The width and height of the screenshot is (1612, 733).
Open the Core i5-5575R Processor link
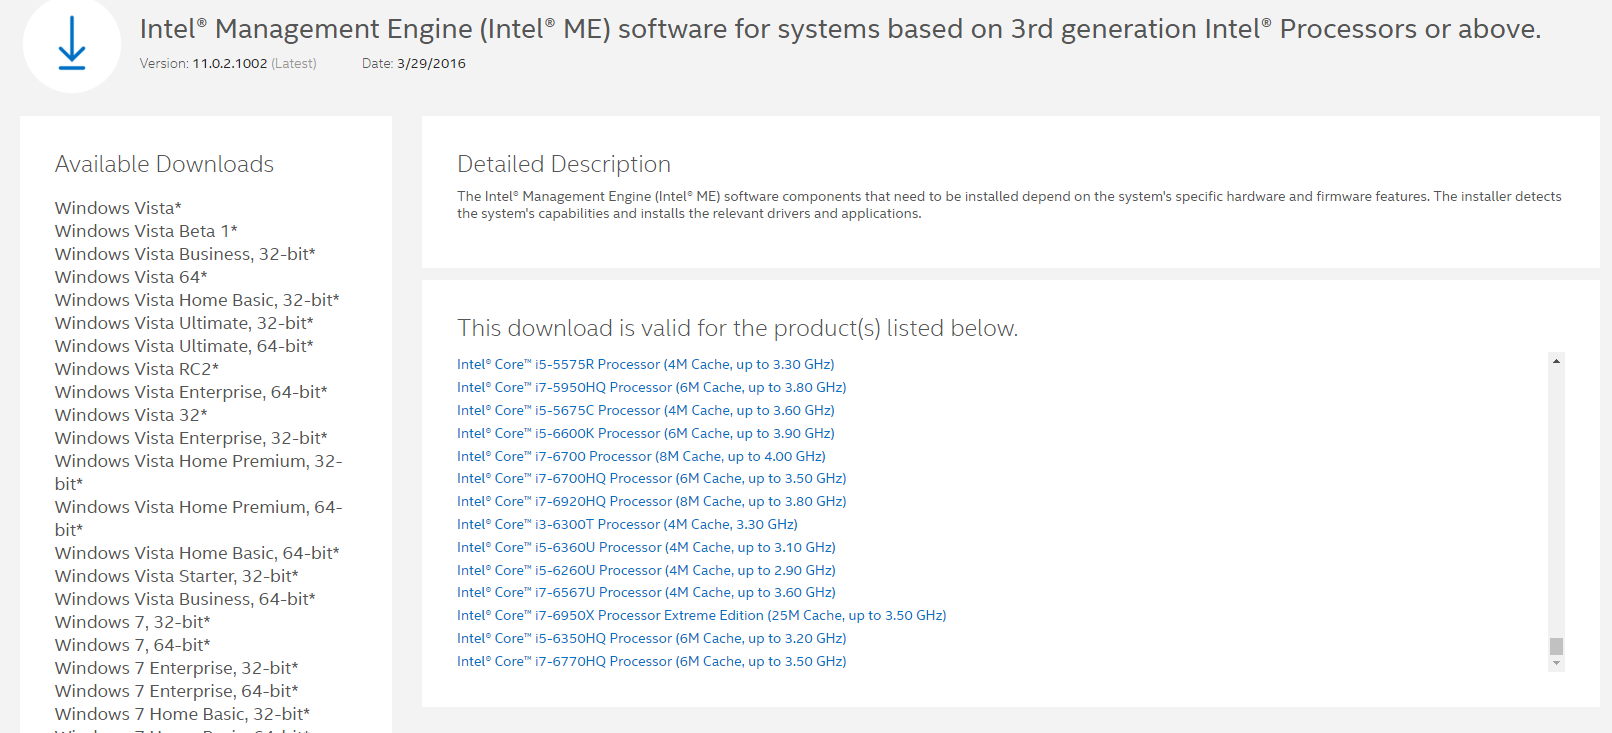pos(645,365)
